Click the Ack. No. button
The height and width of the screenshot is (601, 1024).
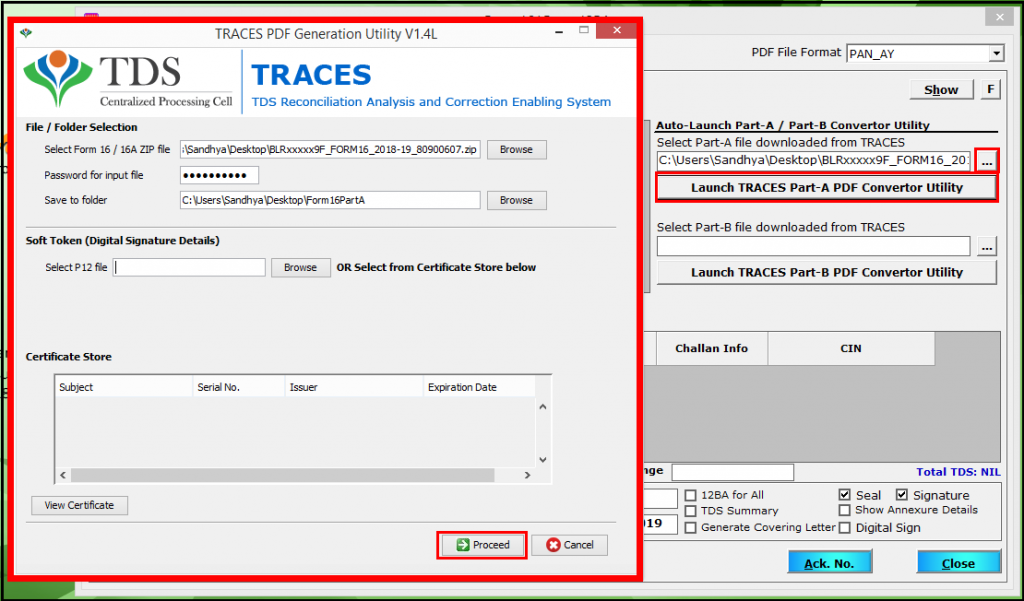(829, 562)
